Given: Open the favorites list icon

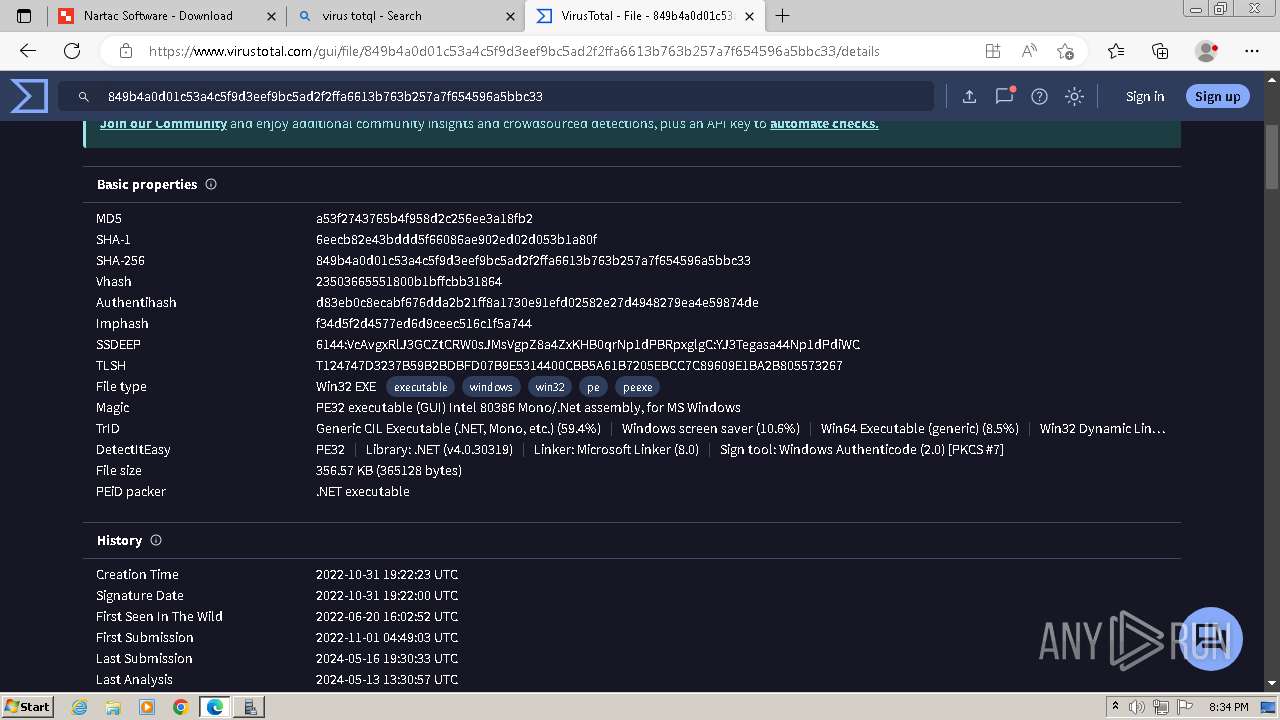Looking at the screenshot, I should 1116,51.
